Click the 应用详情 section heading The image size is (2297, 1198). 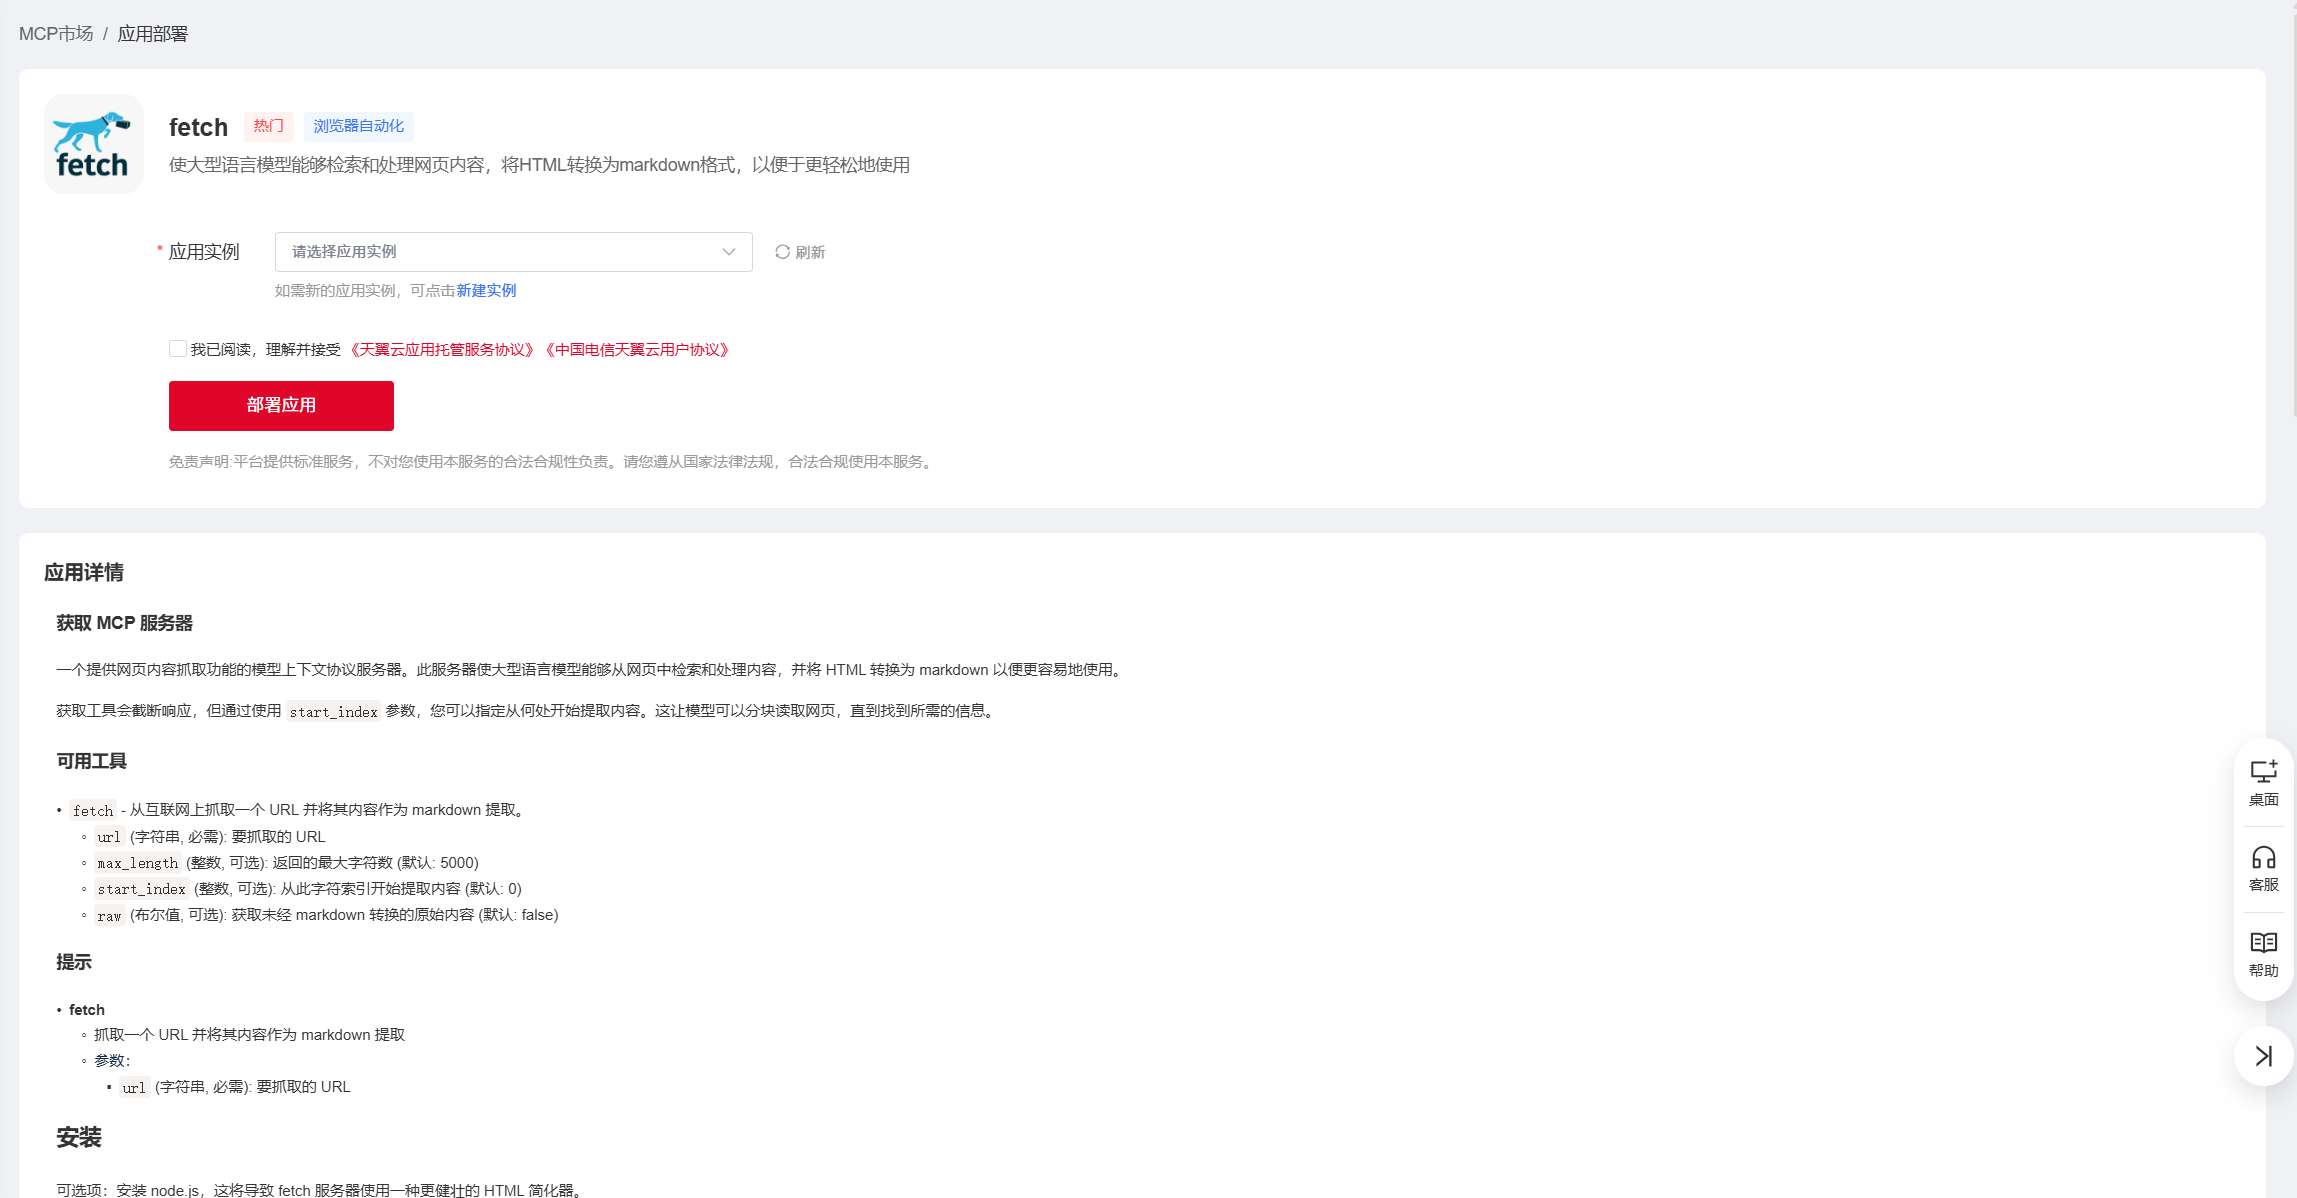84,572
